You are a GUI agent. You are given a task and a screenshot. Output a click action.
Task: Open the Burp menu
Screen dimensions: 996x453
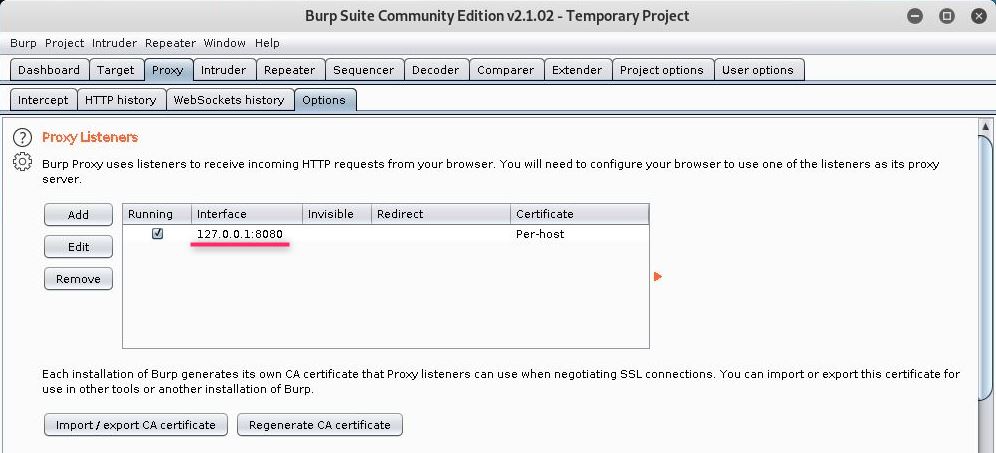[x=24, y=43]
